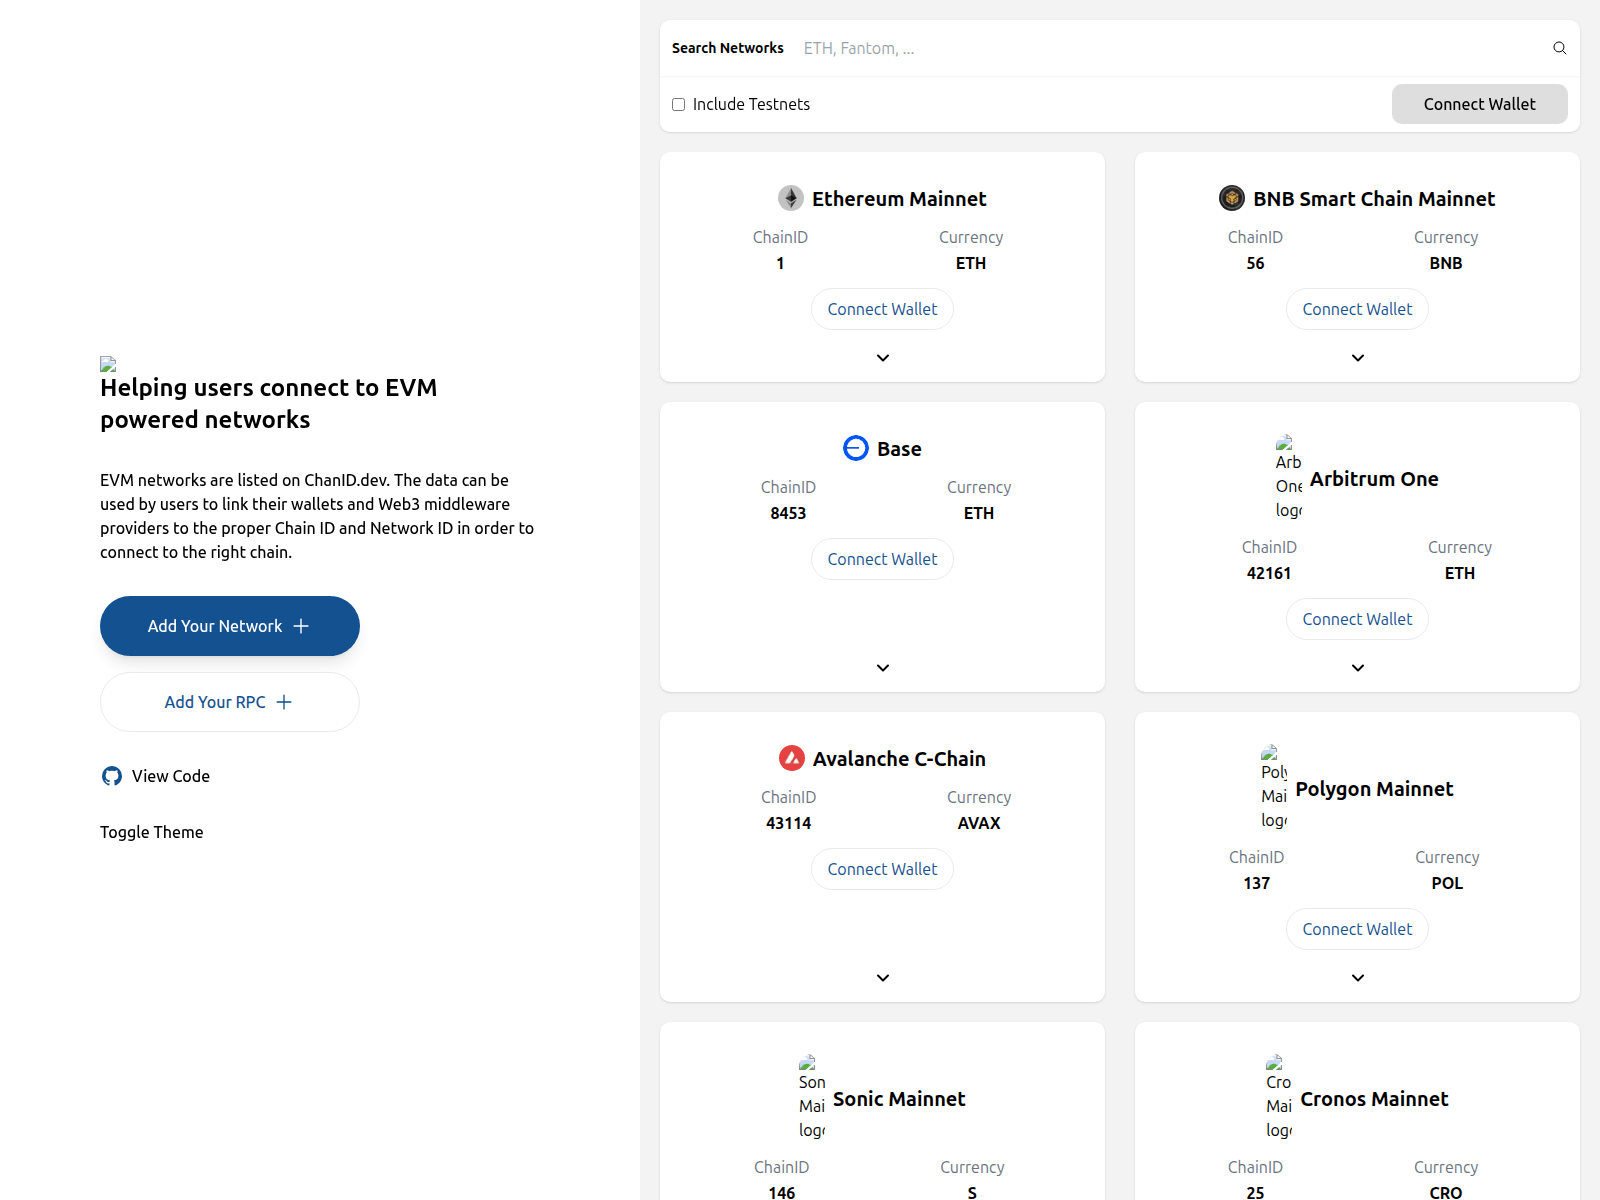This screenshot has width=1600, height=1200.
Task: Click the search magnifier icon
Action: tap(1559, 48)
